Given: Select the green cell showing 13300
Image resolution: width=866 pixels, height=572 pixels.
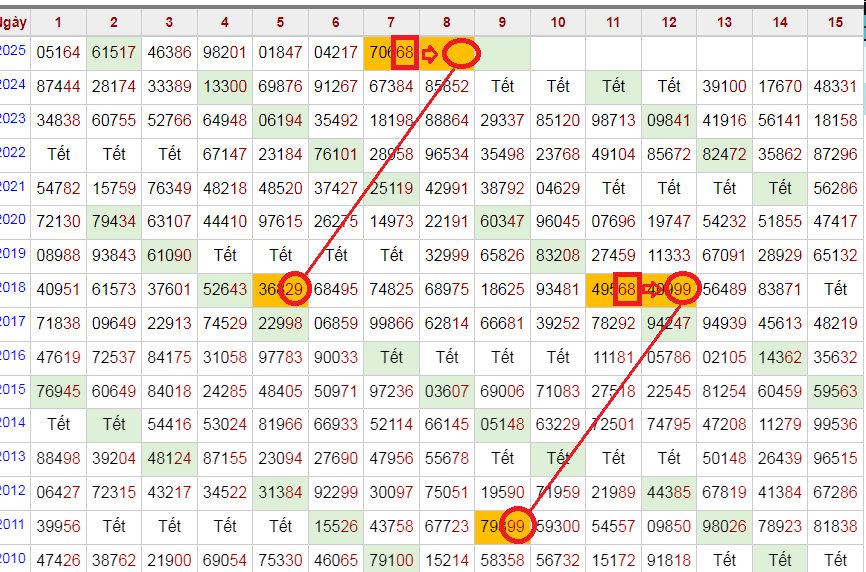Looking at the screenshot, I should coord(225,87).
